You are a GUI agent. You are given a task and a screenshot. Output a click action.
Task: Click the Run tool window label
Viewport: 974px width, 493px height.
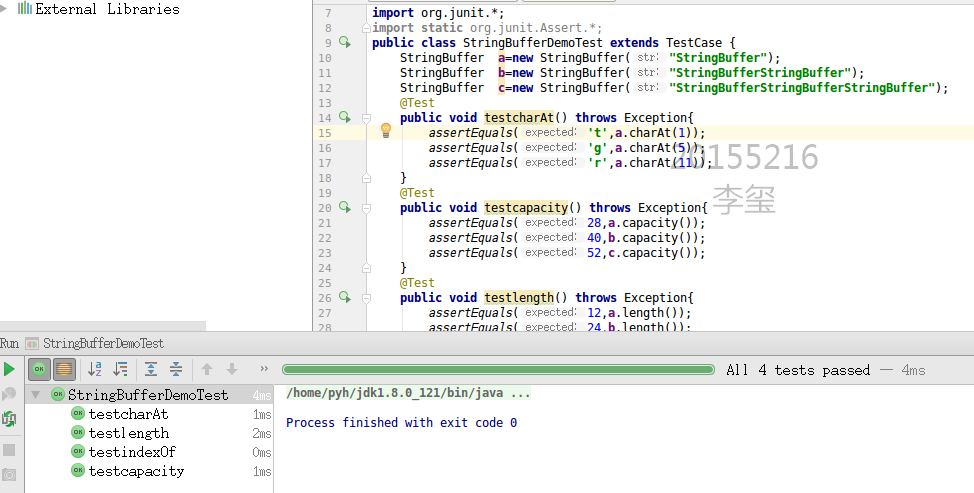pos(9,343)
